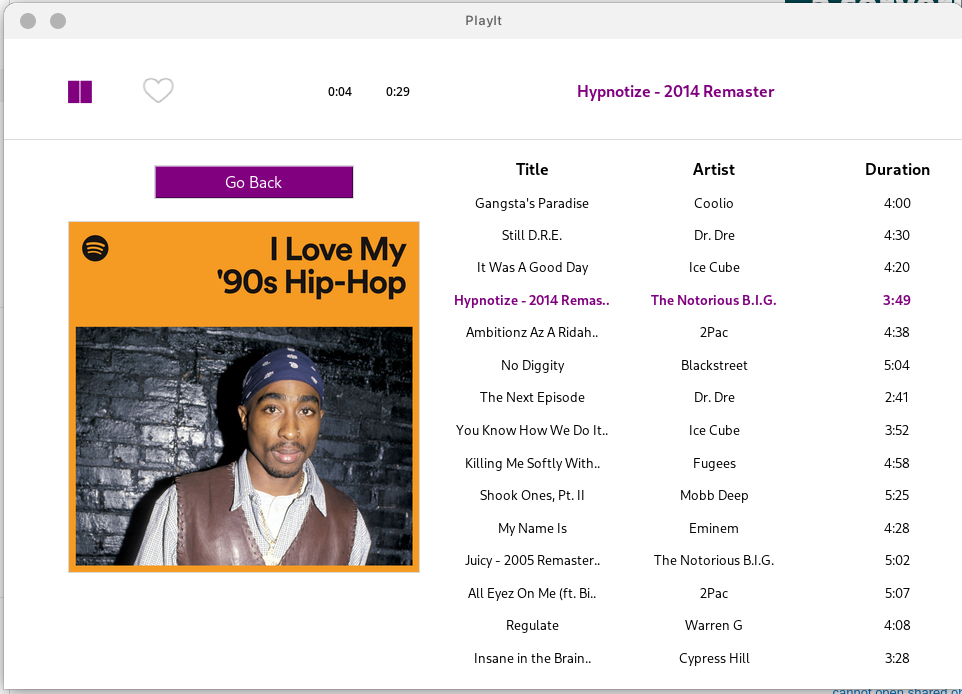Viewport: 962px width, 694px height.
Task: Click the Artist column header
Action: pos(713,169)
